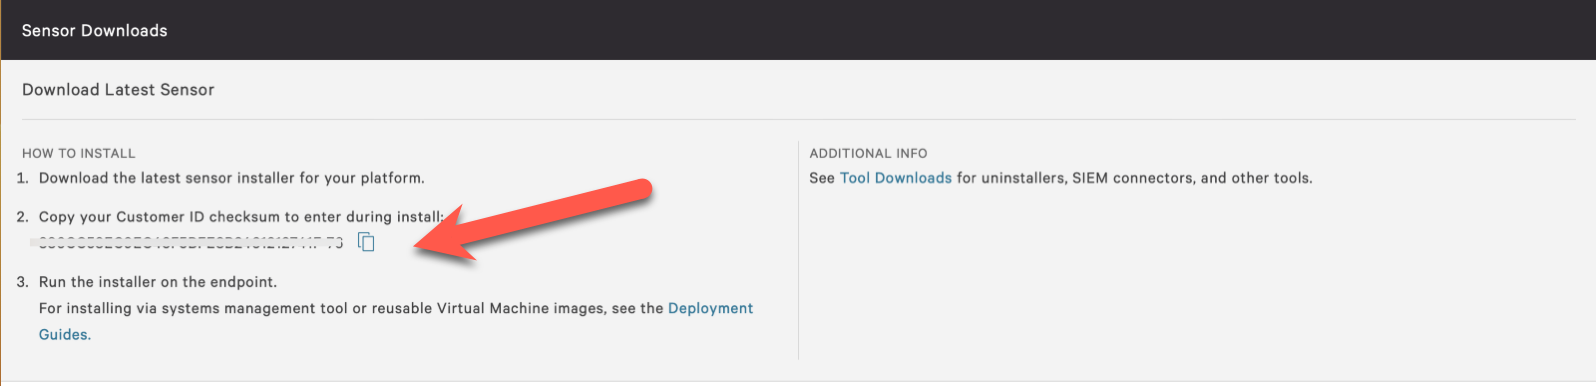1596x386 pixels.
Task: Click the word 'Guides.' on the last line
Action: click(x=65, y=335)
